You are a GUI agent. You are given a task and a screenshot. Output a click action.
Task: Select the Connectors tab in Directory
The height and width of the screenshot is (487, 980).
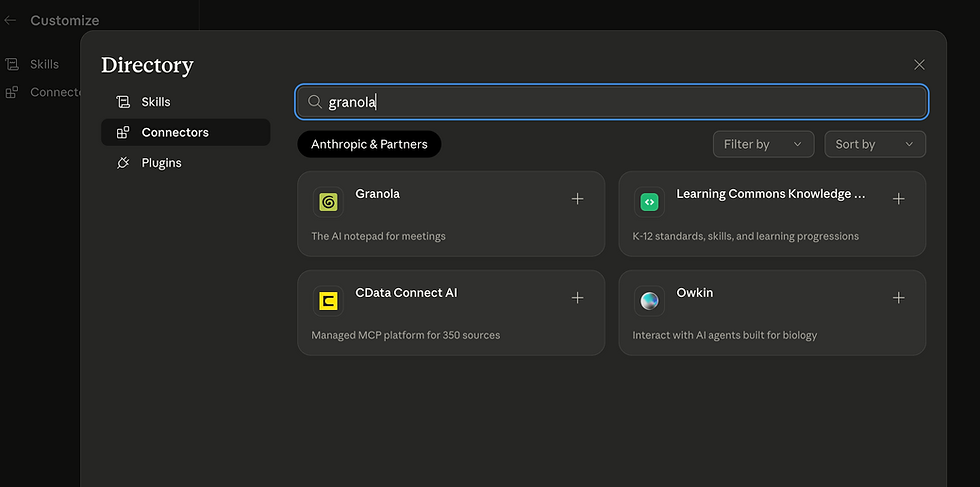click(175, 132)
